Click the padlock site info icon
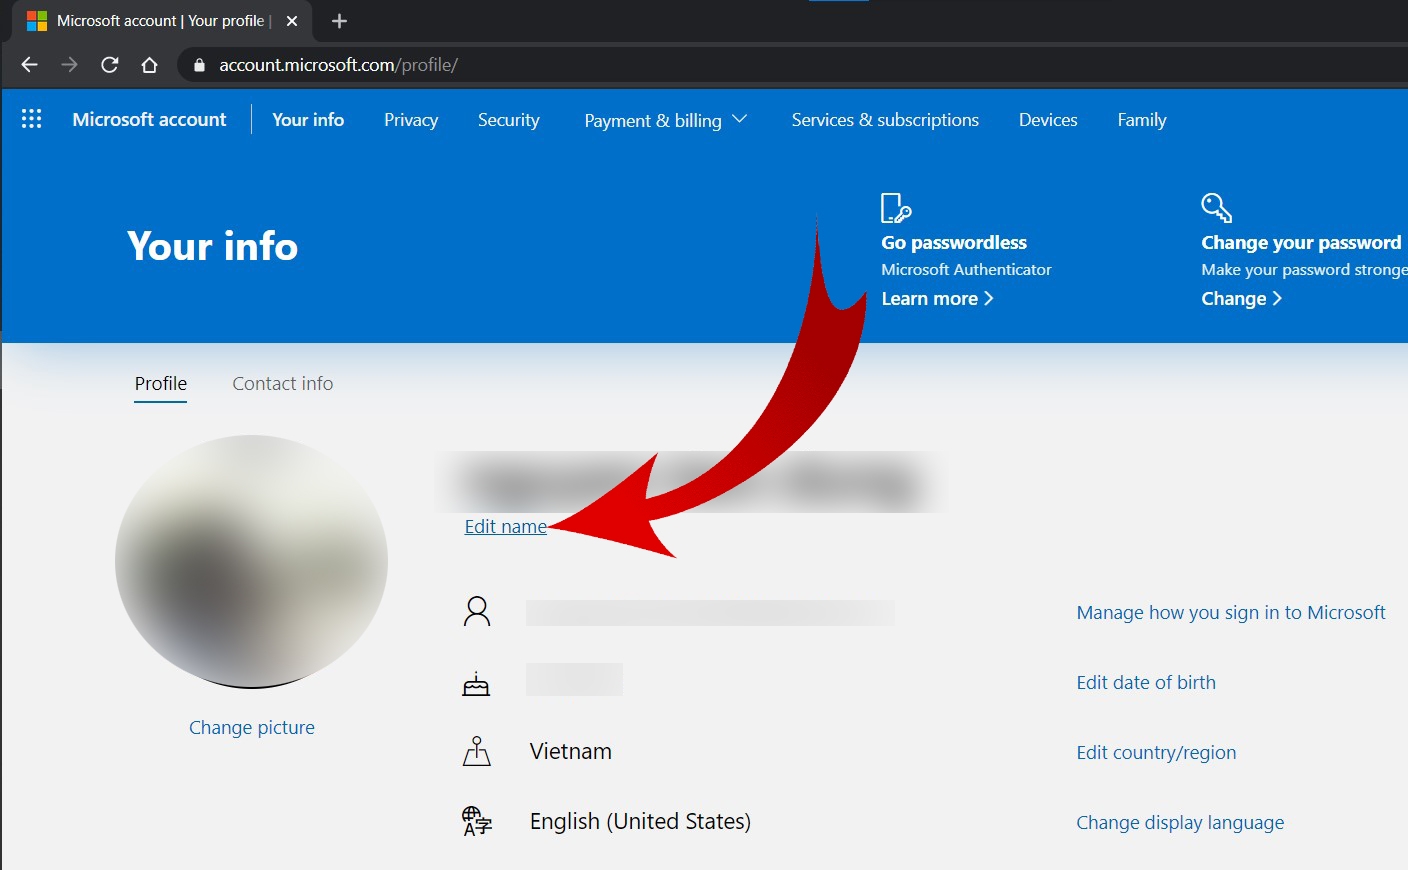 point(199,65)
